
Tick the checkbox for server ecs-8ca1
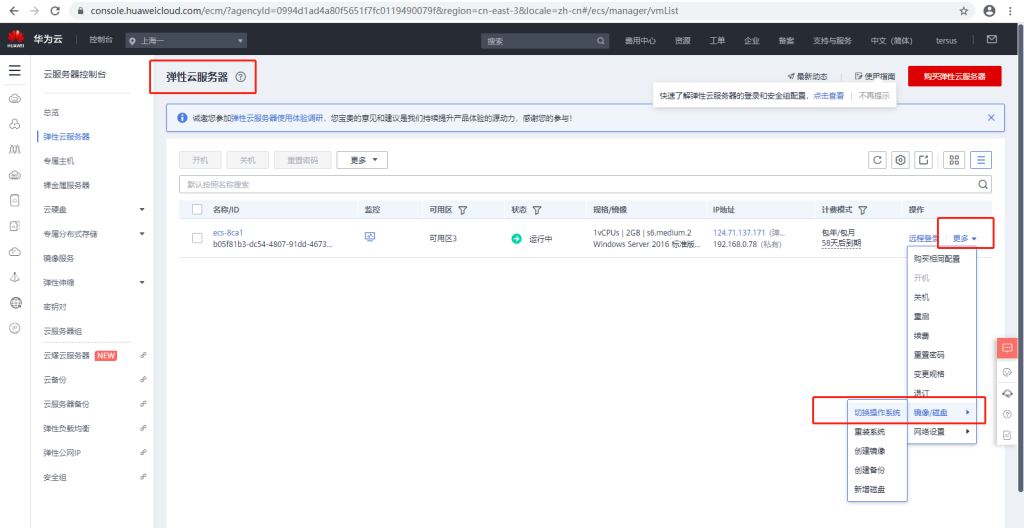[197, 239]
